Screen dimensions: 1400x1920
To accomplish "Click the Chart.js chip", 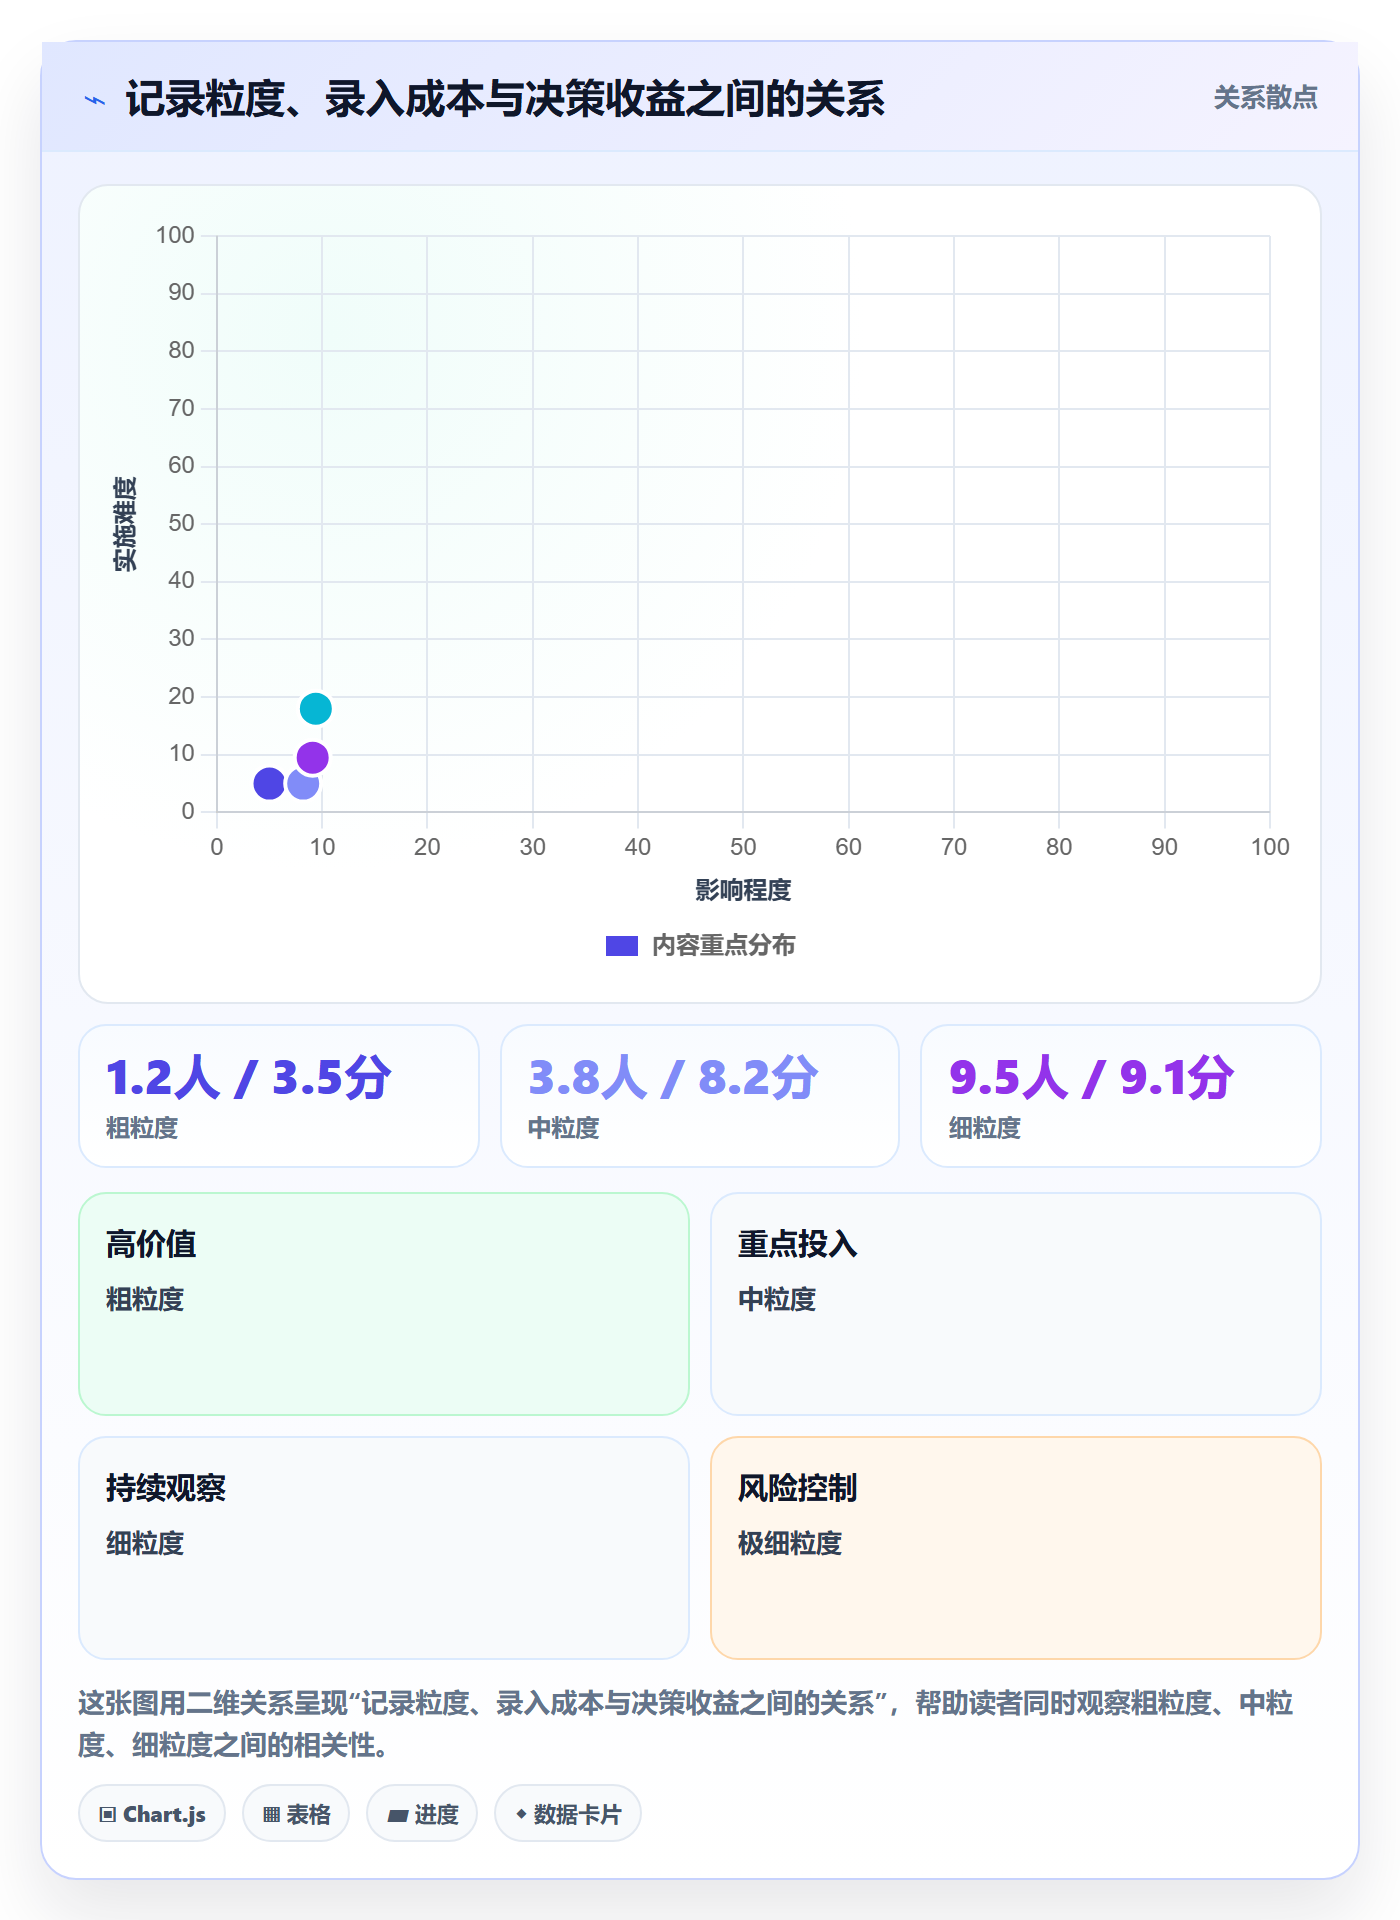I will coord(152,1814).
